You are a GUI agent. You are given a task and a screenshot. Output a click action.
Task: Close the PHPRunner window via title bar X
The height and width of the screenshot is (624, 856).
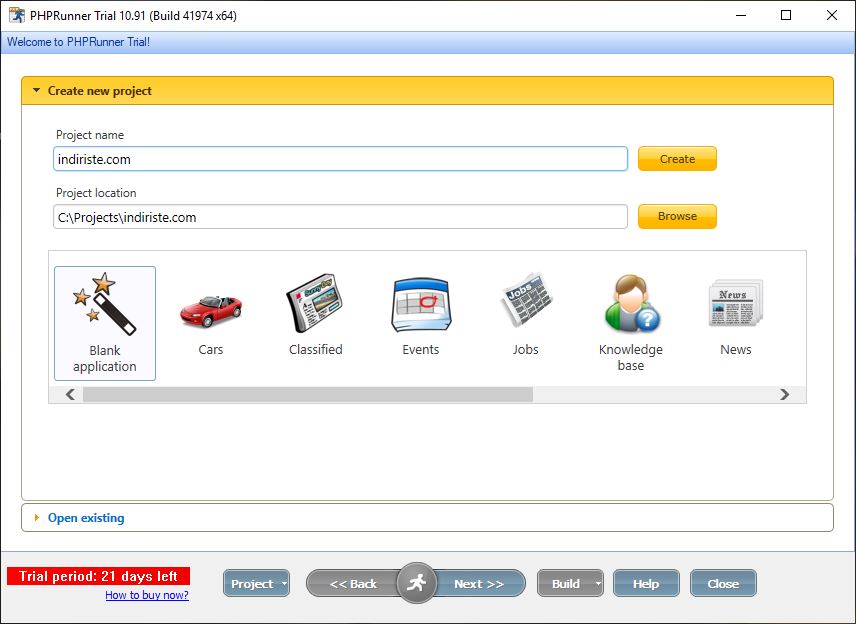pos(831,15)
